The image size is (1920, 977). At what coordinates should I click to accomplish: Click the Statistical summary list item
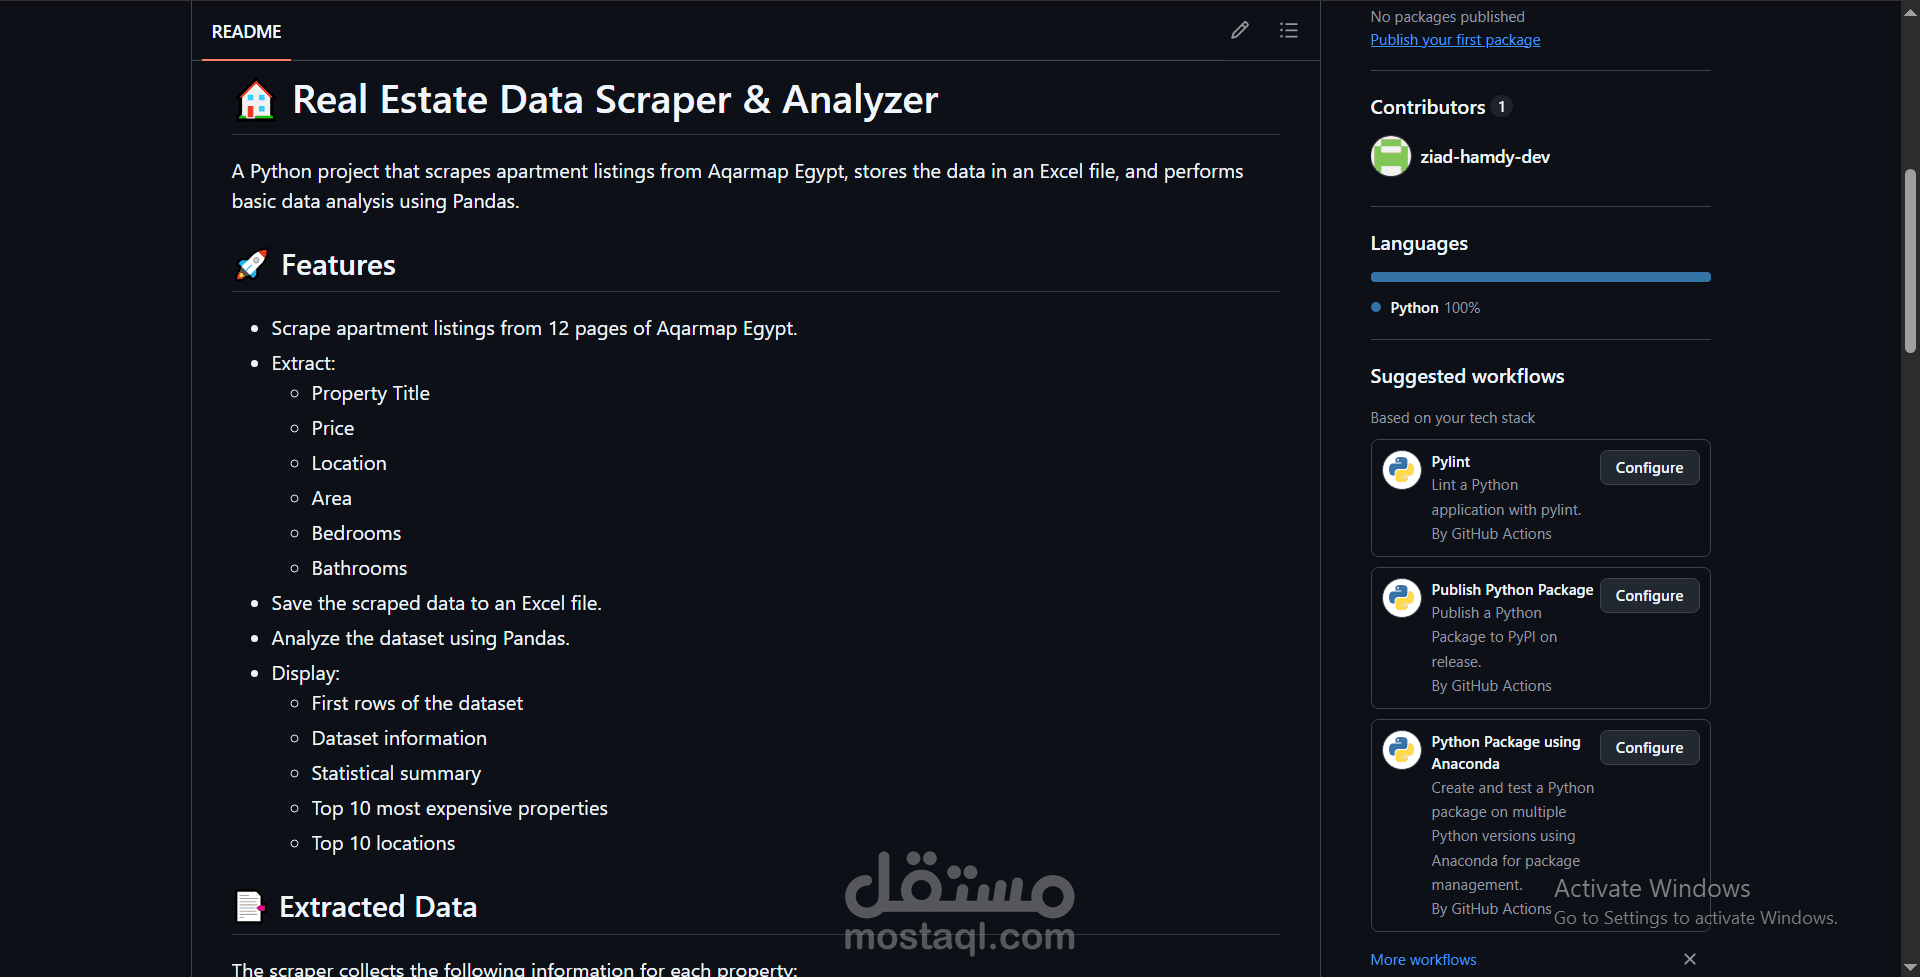pos(396,774)
